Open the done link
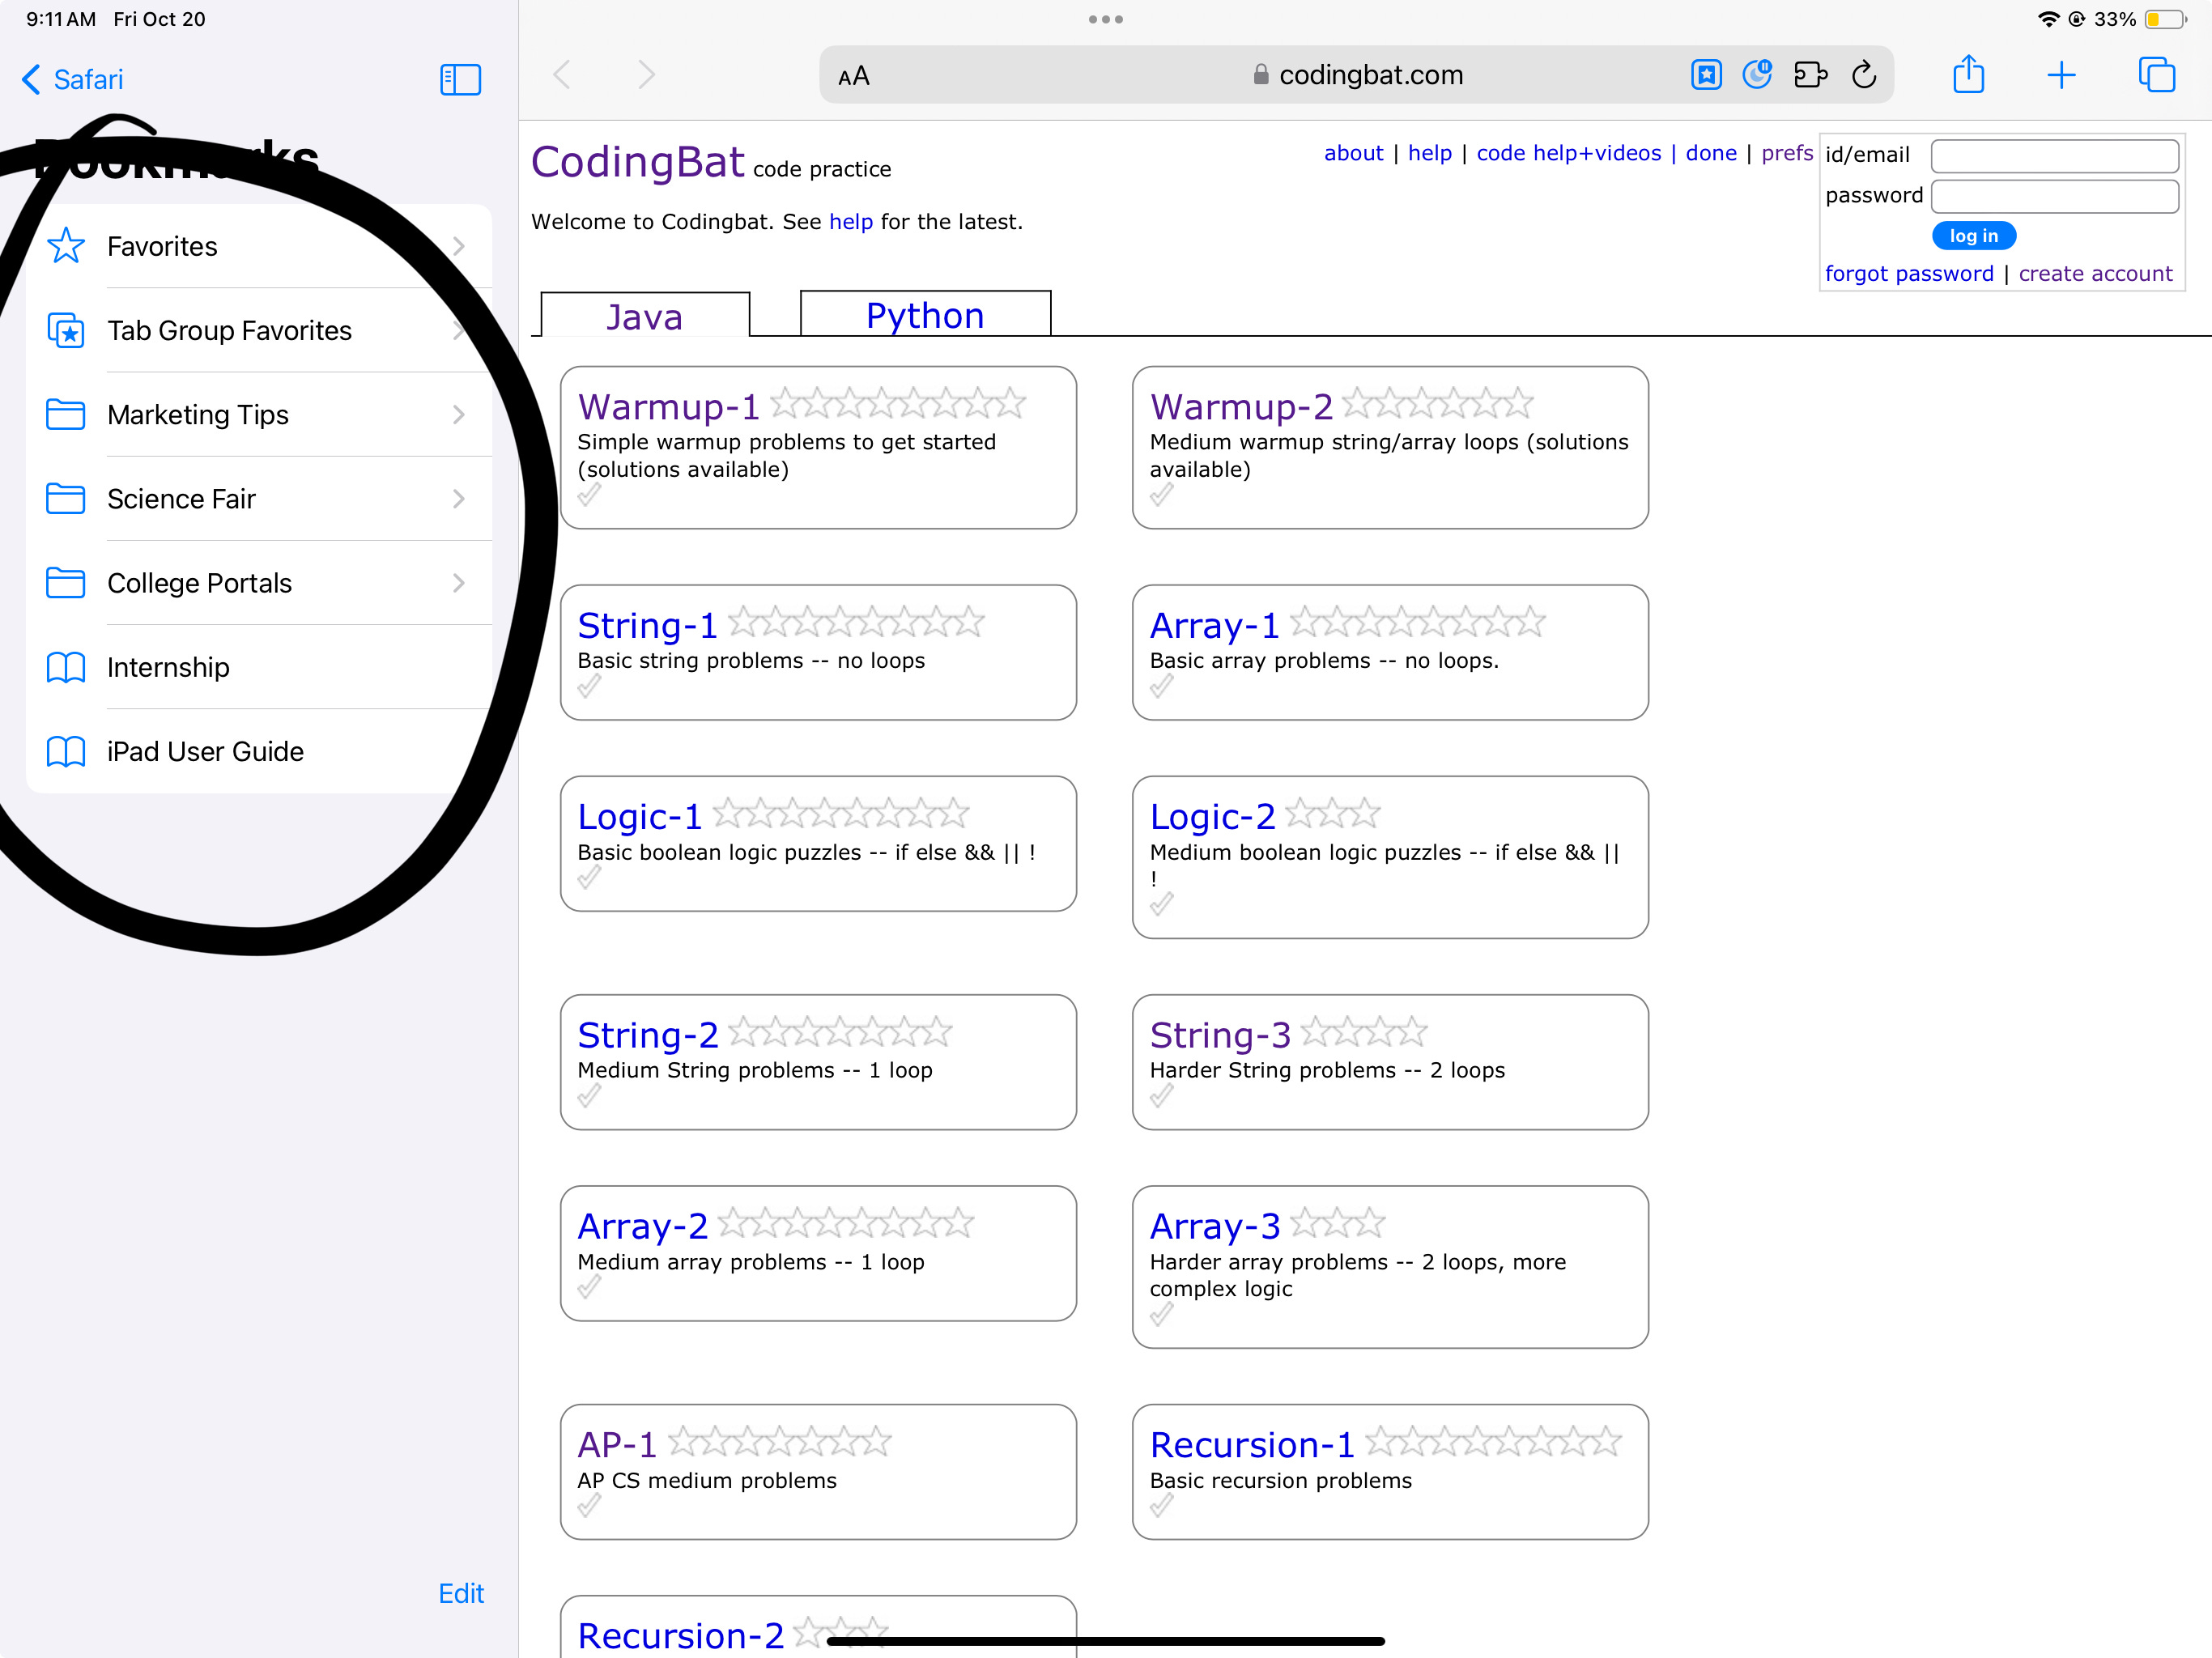The height and width of the screenshot is (1658, 2212). click(1711, 153)
